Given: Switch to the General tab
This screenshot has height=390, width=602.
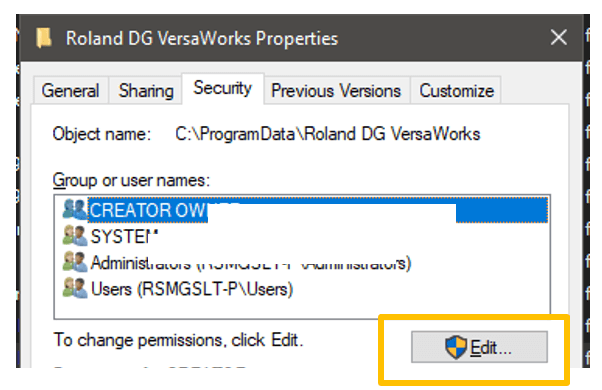Looking at the screenshot, I should click(x=70, y=91).
